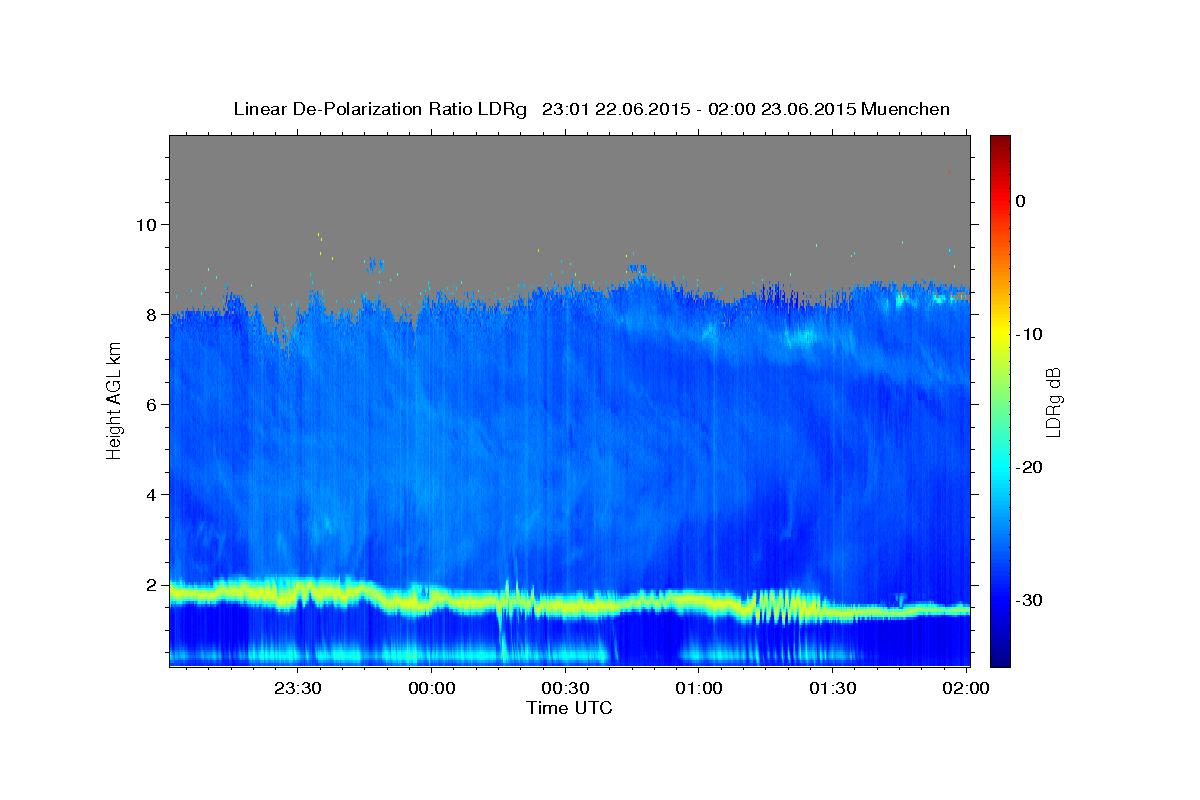This screenshot has width=1200, height=800.
Task: Click the 01:30 time tick label
Action: [833, 688]
